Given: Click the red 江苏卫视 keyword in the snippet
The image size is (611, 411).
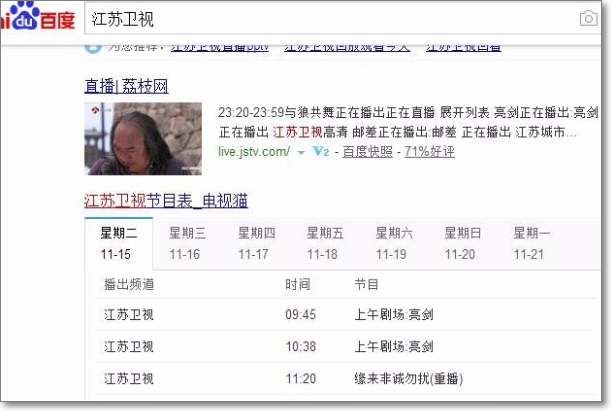Looking at the screenshot, I should 297,132.
